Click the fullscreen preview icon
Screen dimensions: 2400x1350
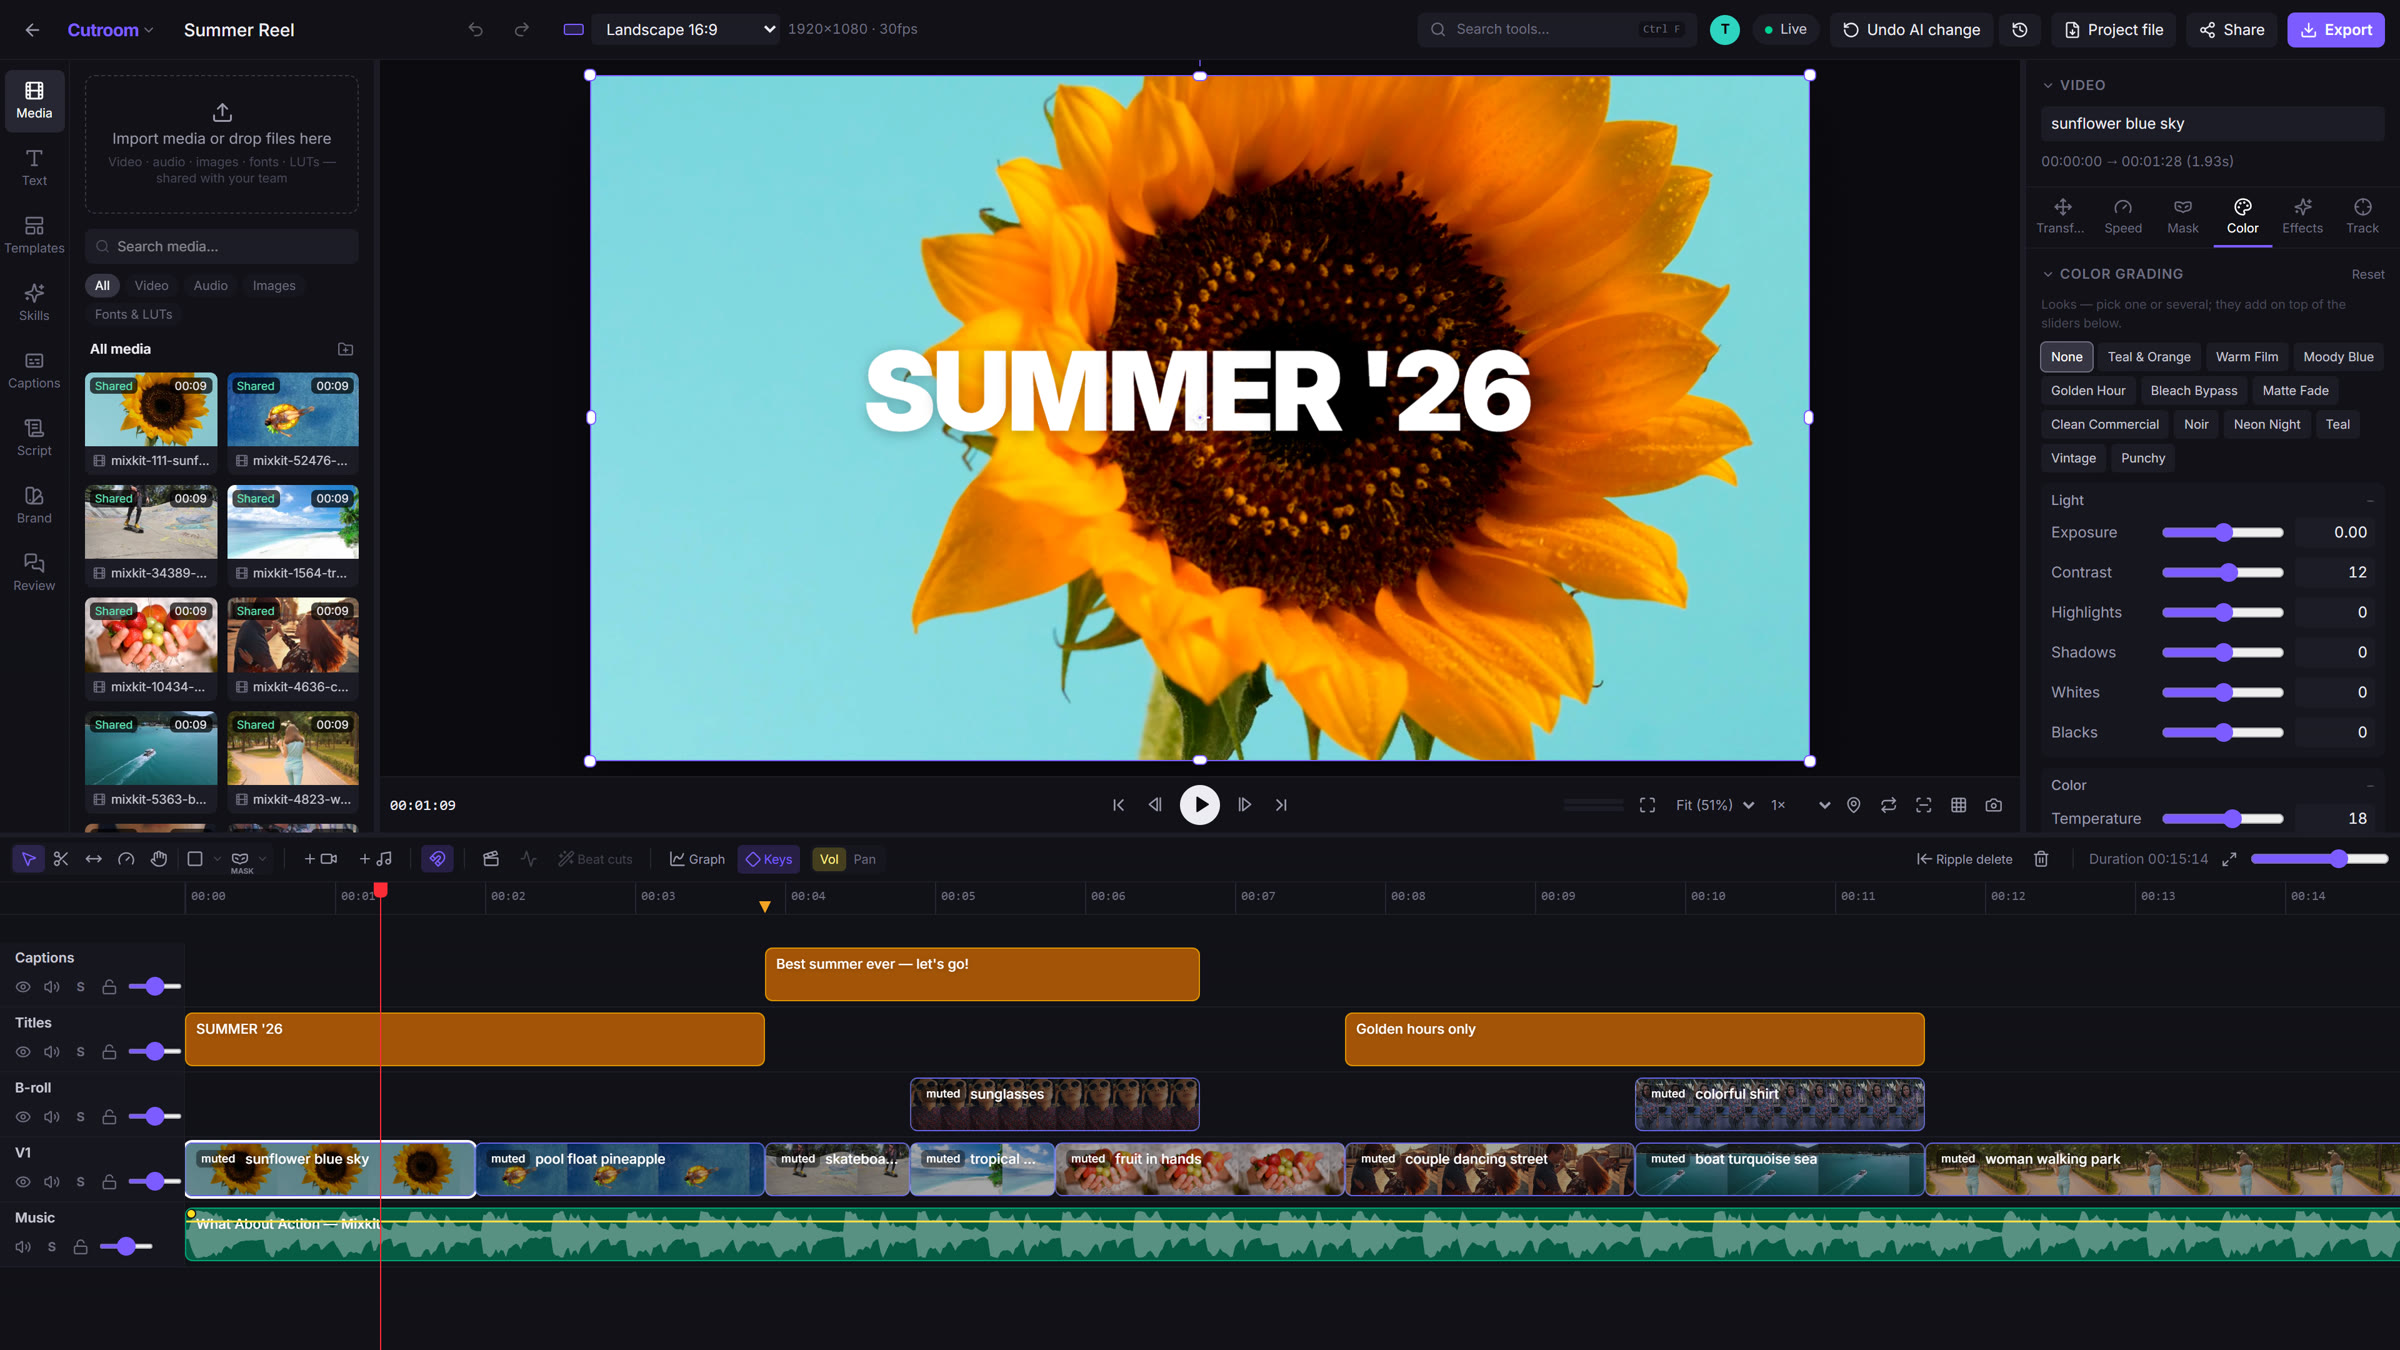(1647, 805)
